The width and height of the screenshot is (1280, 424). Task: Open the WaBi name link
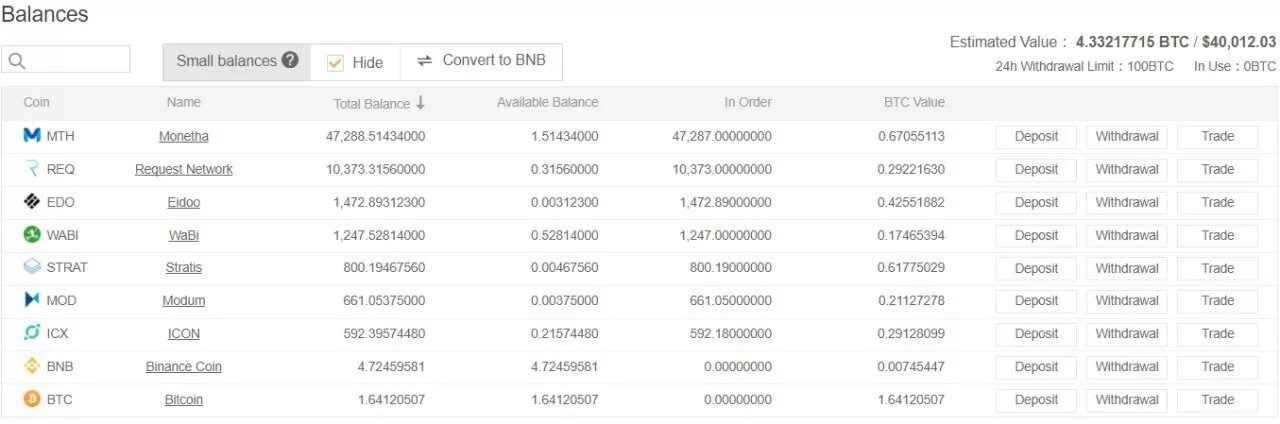(x=184, y=235)
